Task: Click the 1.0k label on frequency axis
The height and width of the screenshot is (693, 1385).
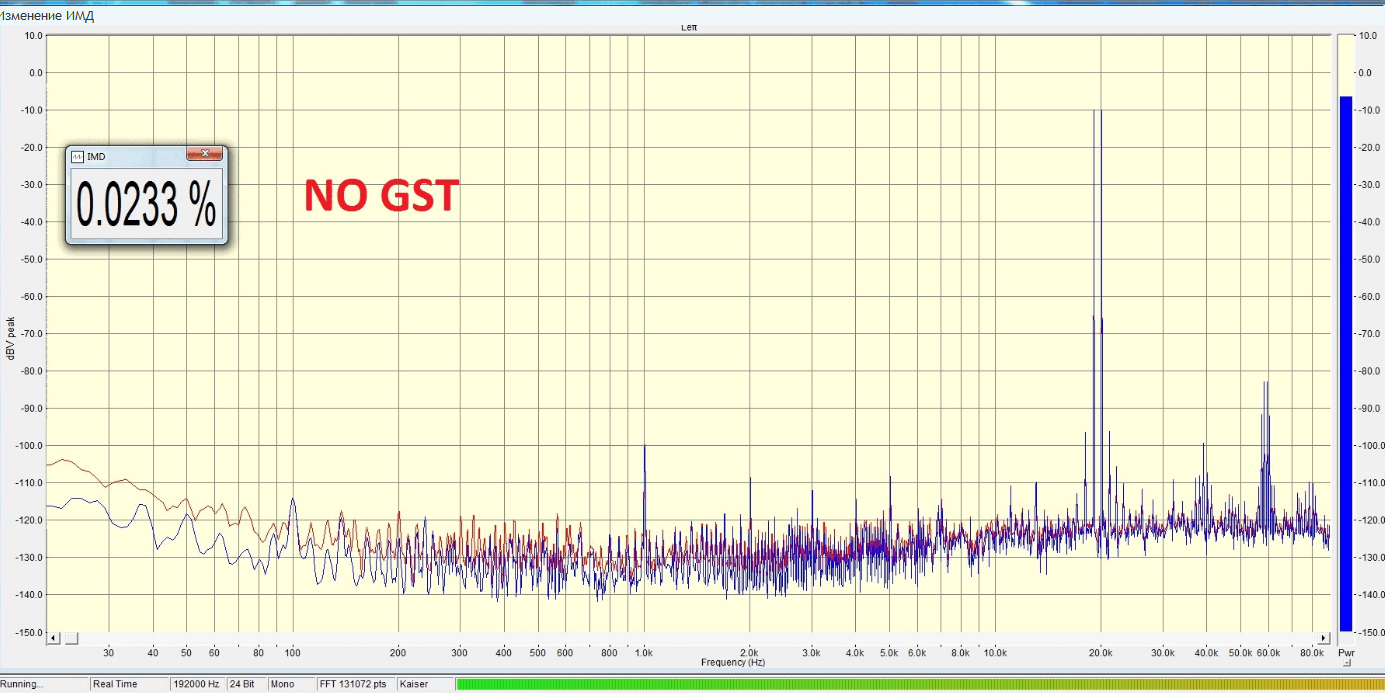Action: (643, 652)
